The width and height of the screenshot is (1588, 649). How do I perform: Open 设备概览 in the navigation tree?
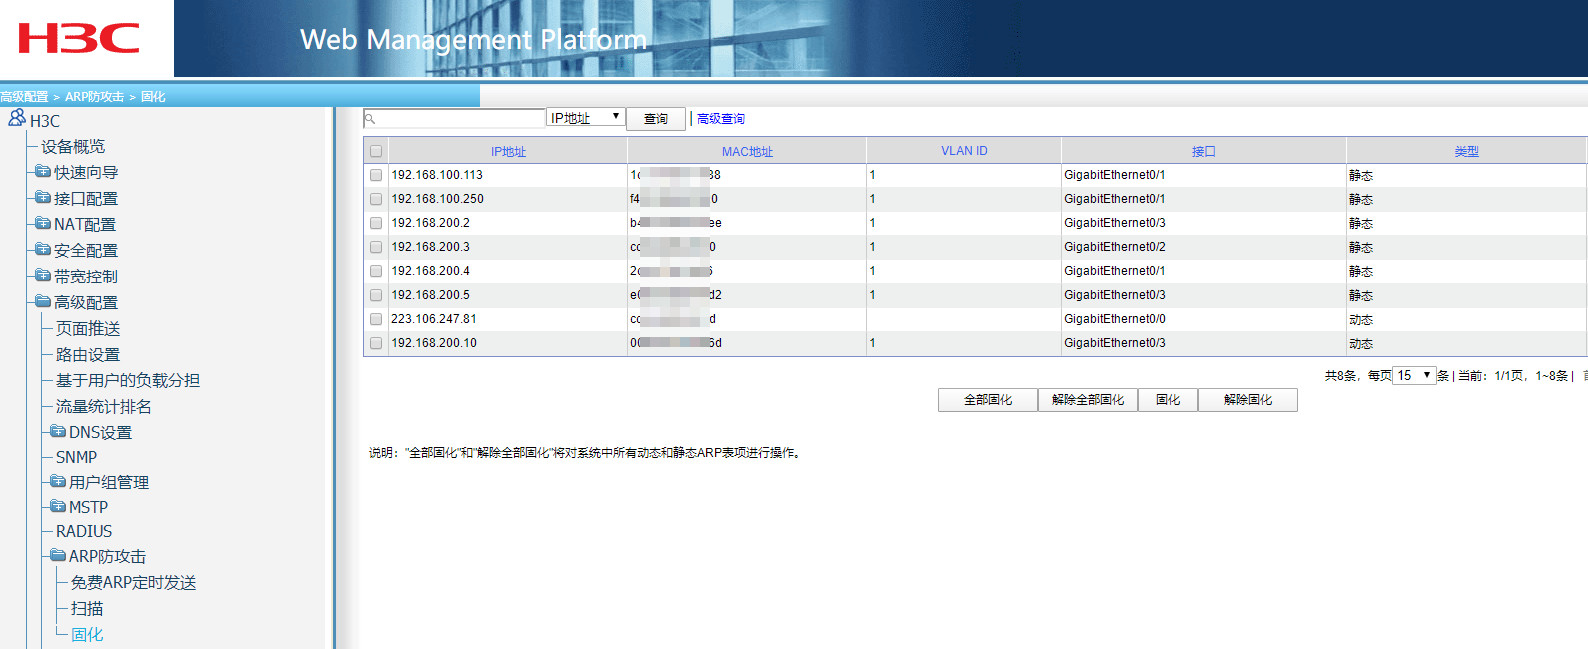point(72,146)
